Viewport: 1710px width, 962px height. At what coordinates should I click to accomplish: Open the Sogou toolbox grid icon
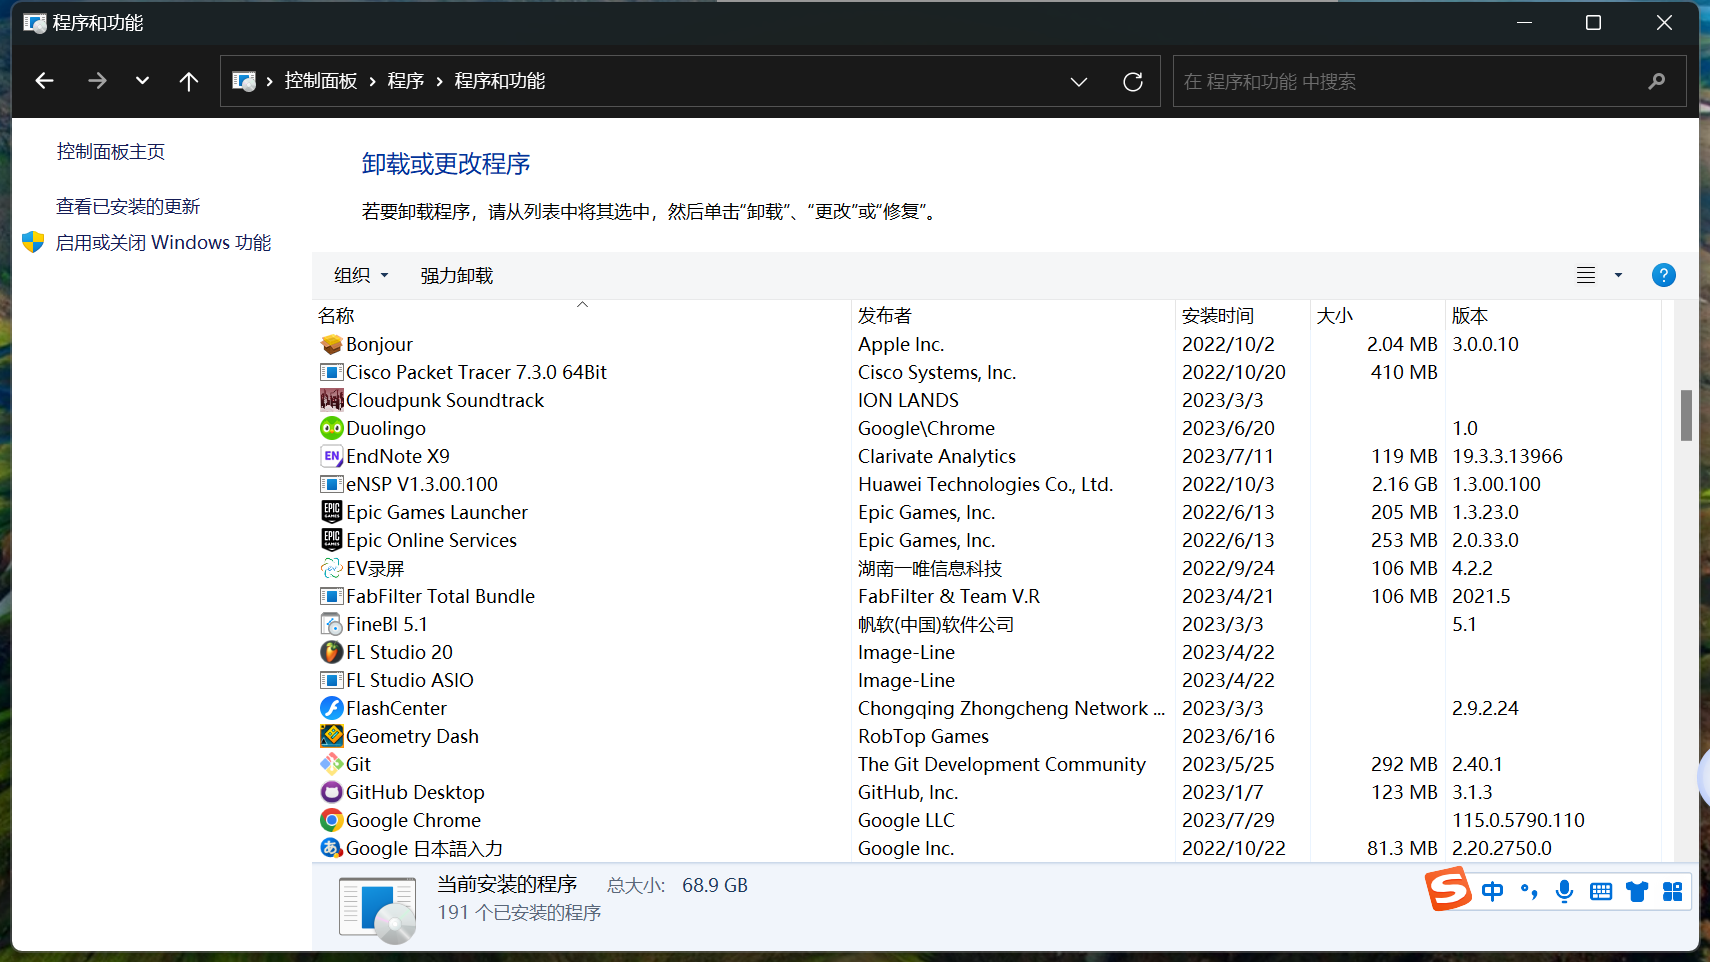point(1672,891)
